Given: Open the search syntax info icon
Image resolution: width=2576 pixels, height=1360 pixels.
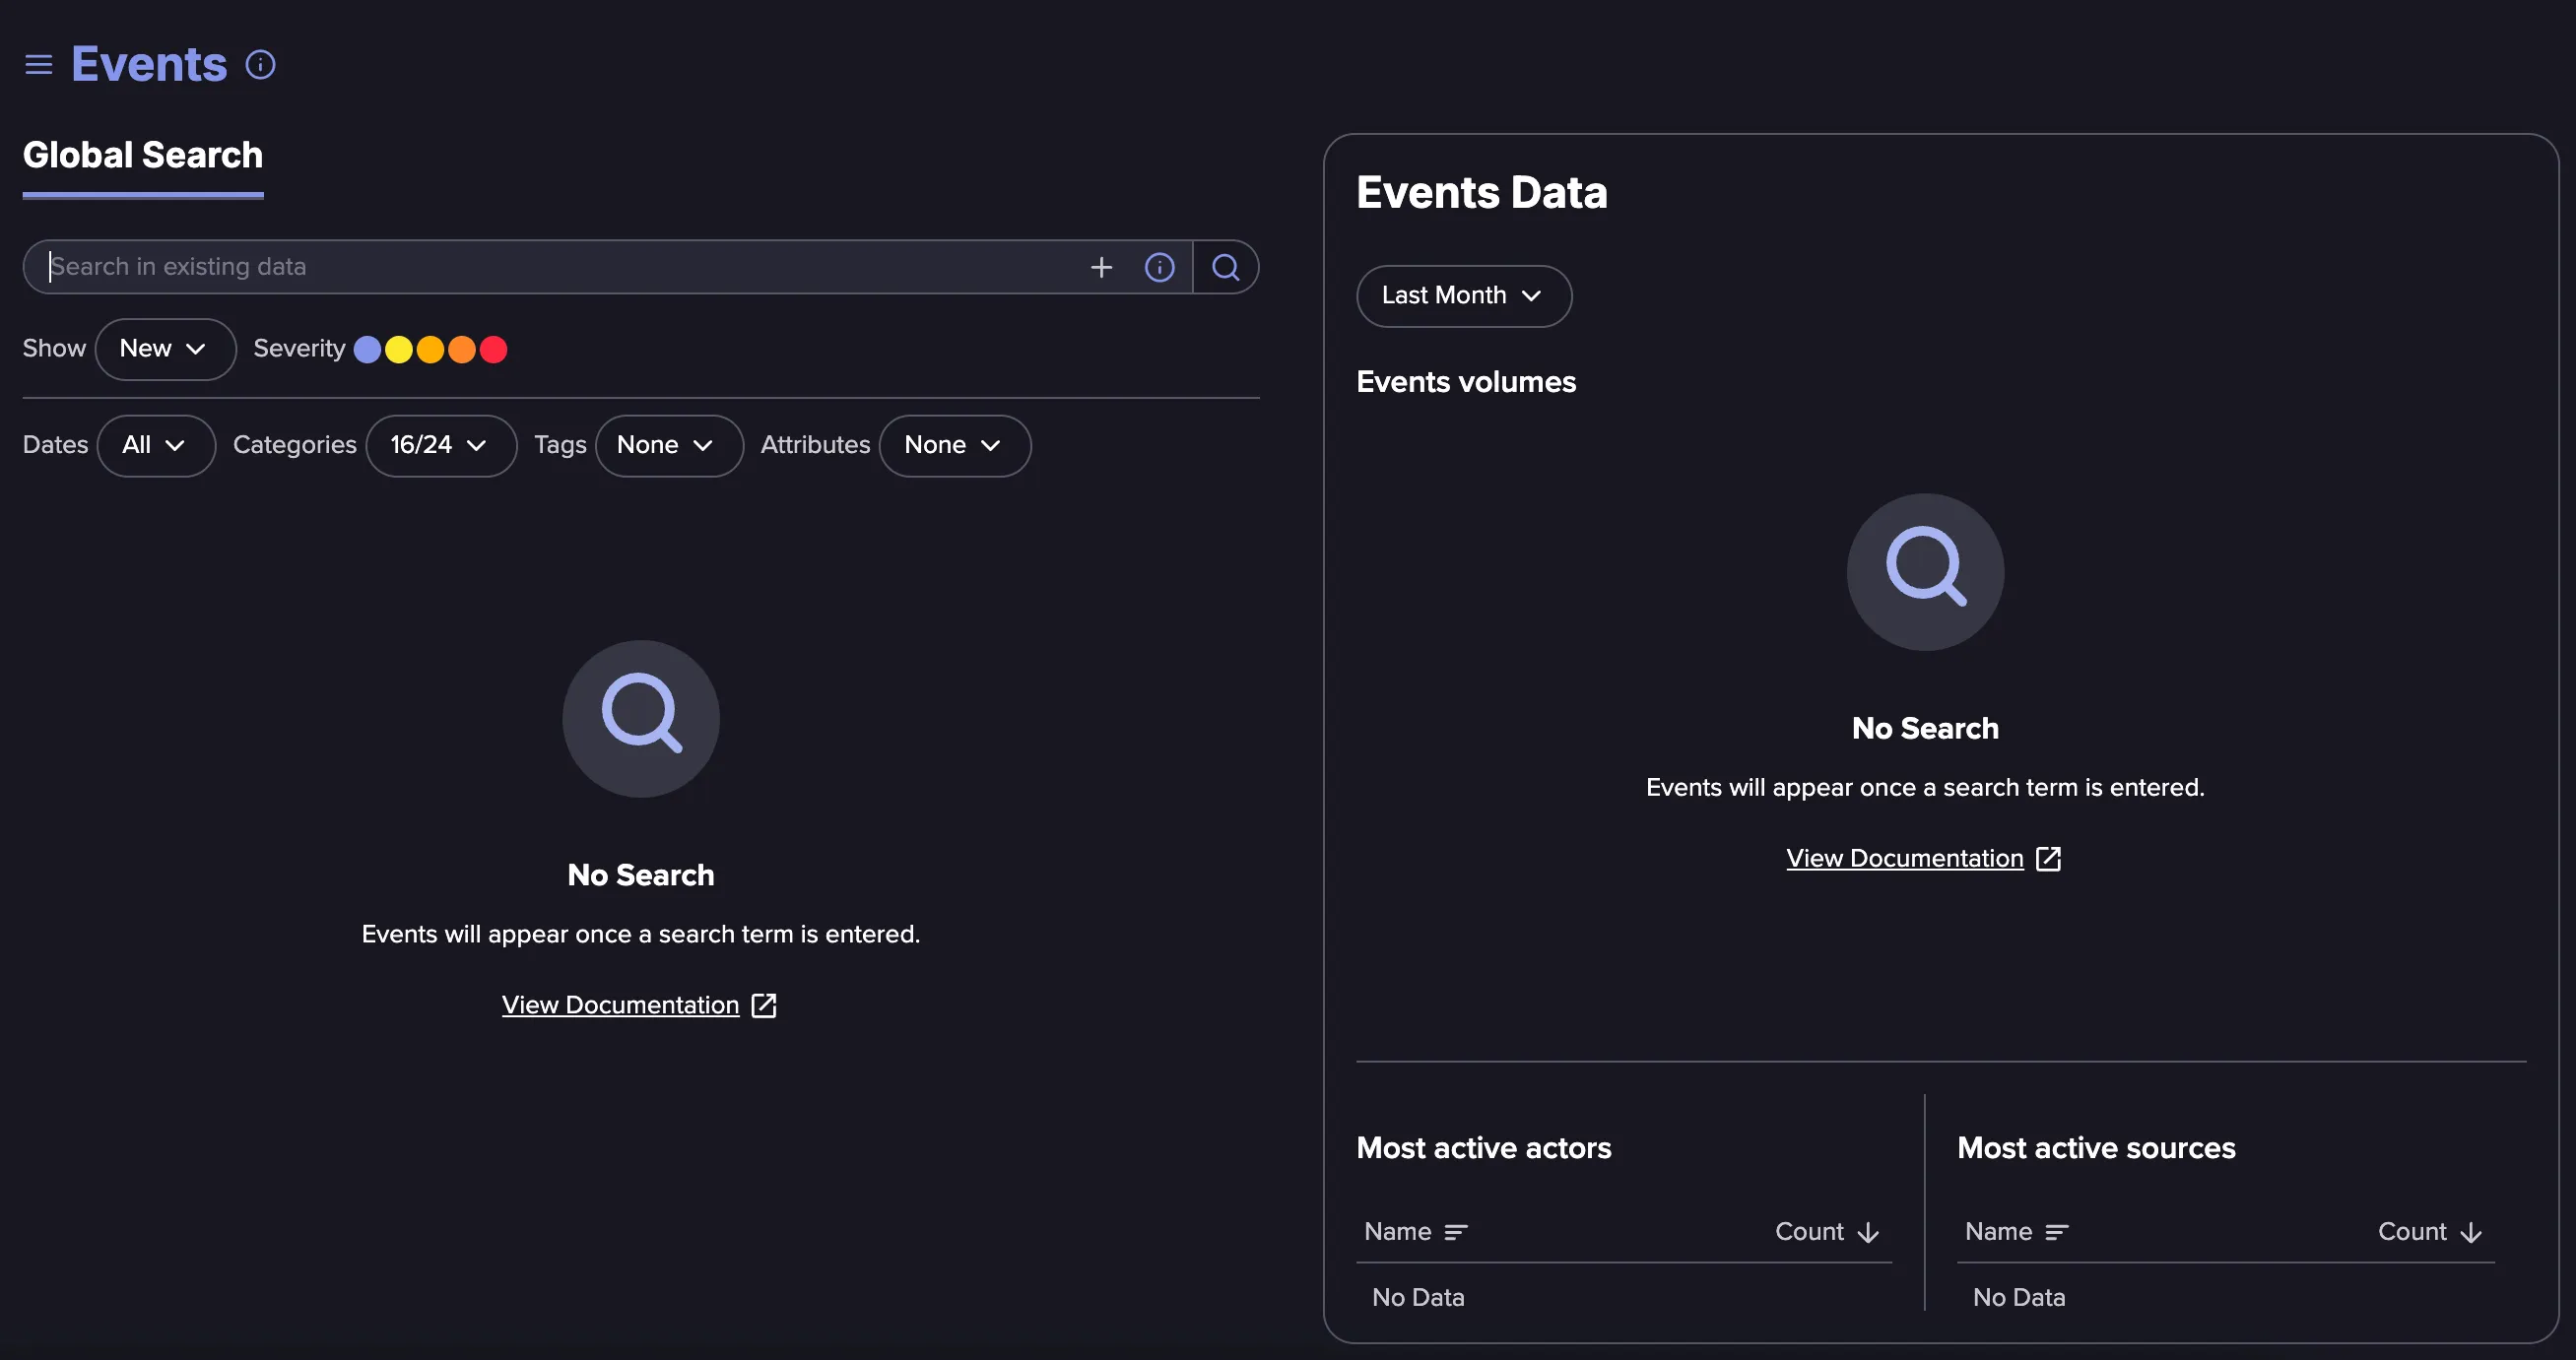Looking at the screenshot, I should point(1159,267).
